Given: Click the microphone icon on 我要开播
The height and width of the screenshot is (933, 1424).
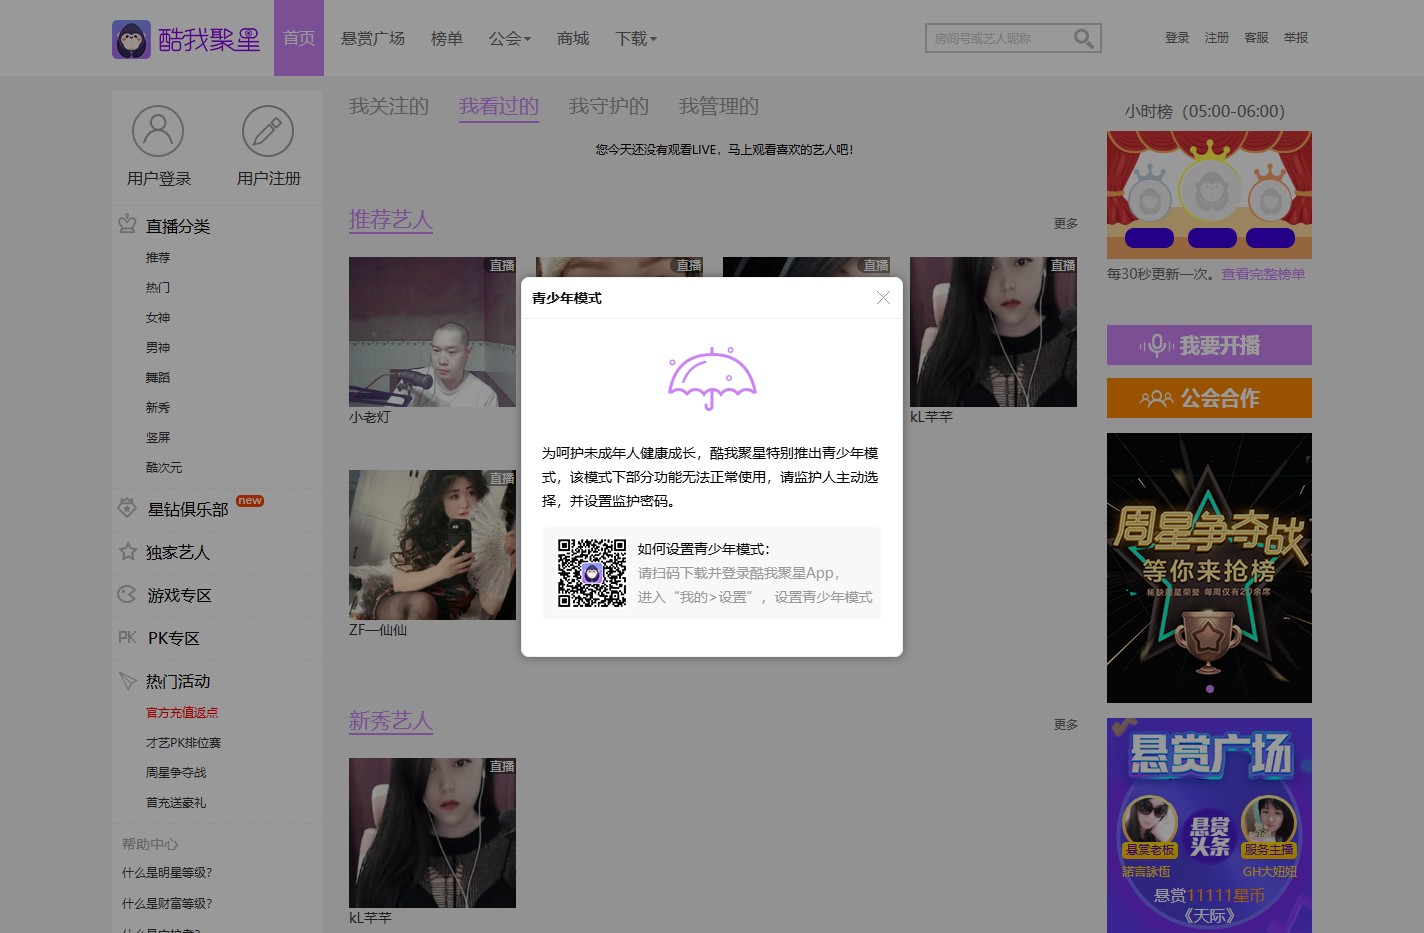Looking at the screenshot, I should tap(1156, 346).
